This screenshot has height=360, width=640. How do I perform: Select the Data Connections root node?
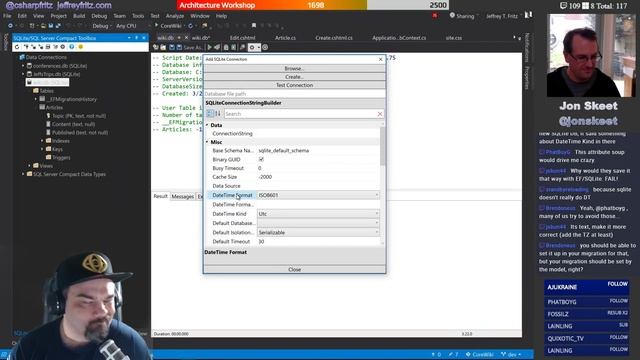[x=46, y=57]
